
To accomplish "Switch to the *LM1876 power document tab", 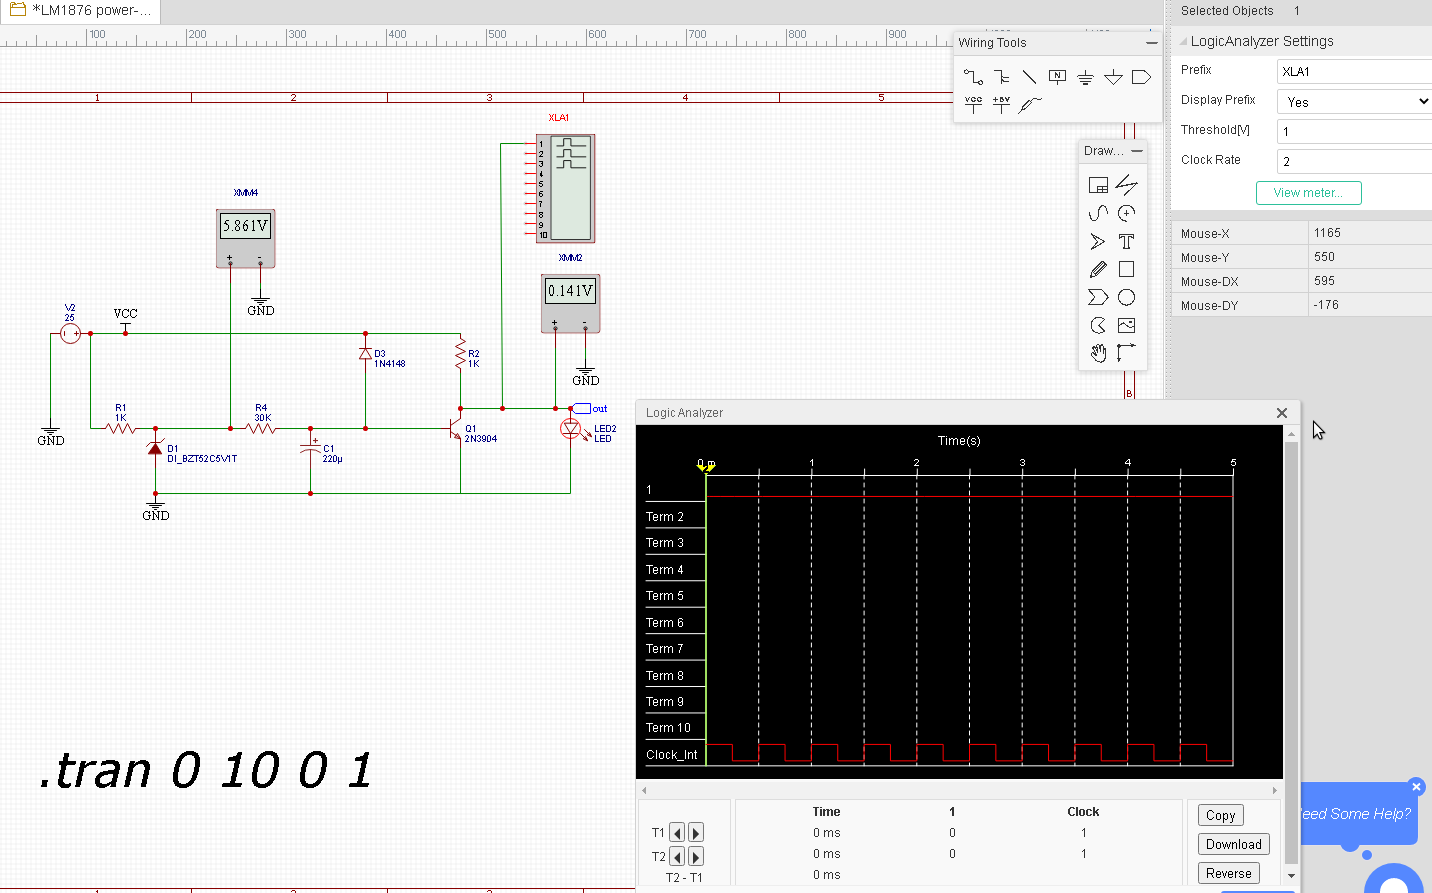I will tap(80, 11).
